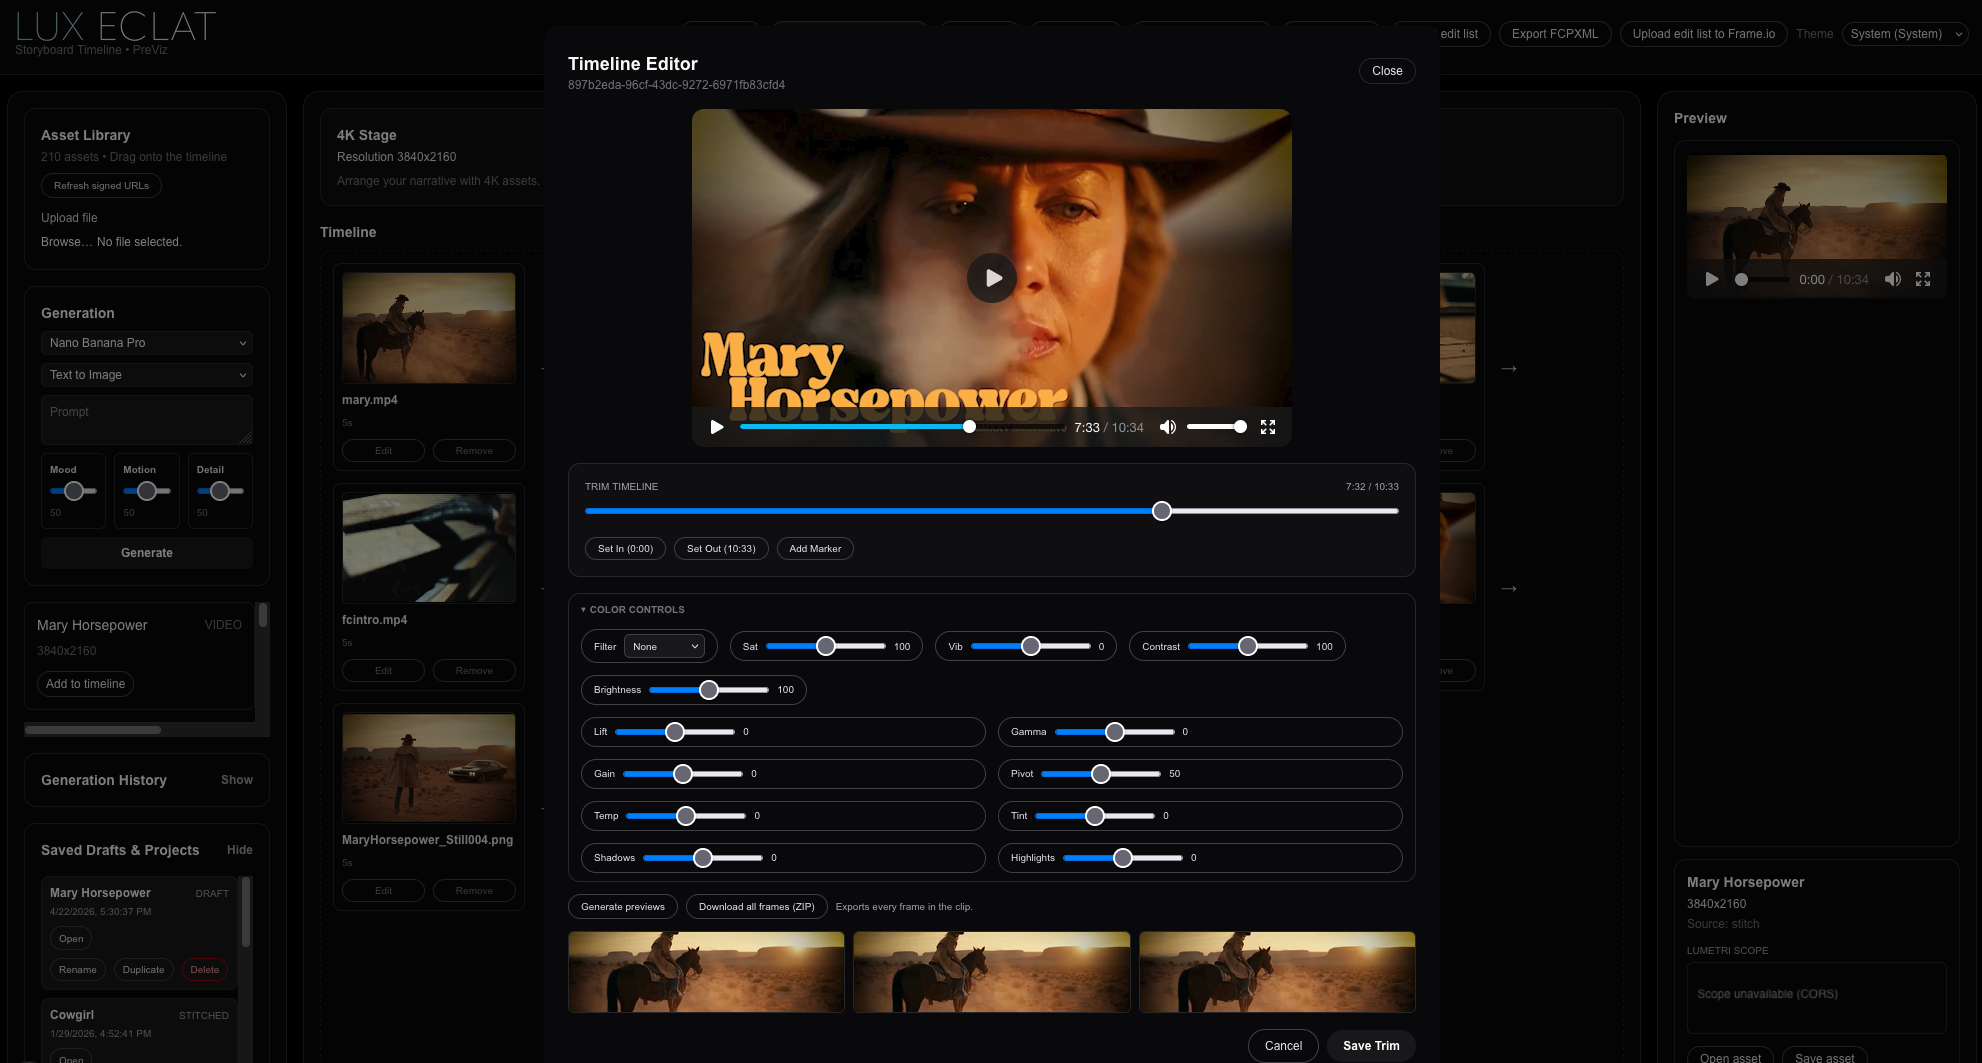
Task: Select the middle frame thumbnail in the editor
Action: (991, 971)
